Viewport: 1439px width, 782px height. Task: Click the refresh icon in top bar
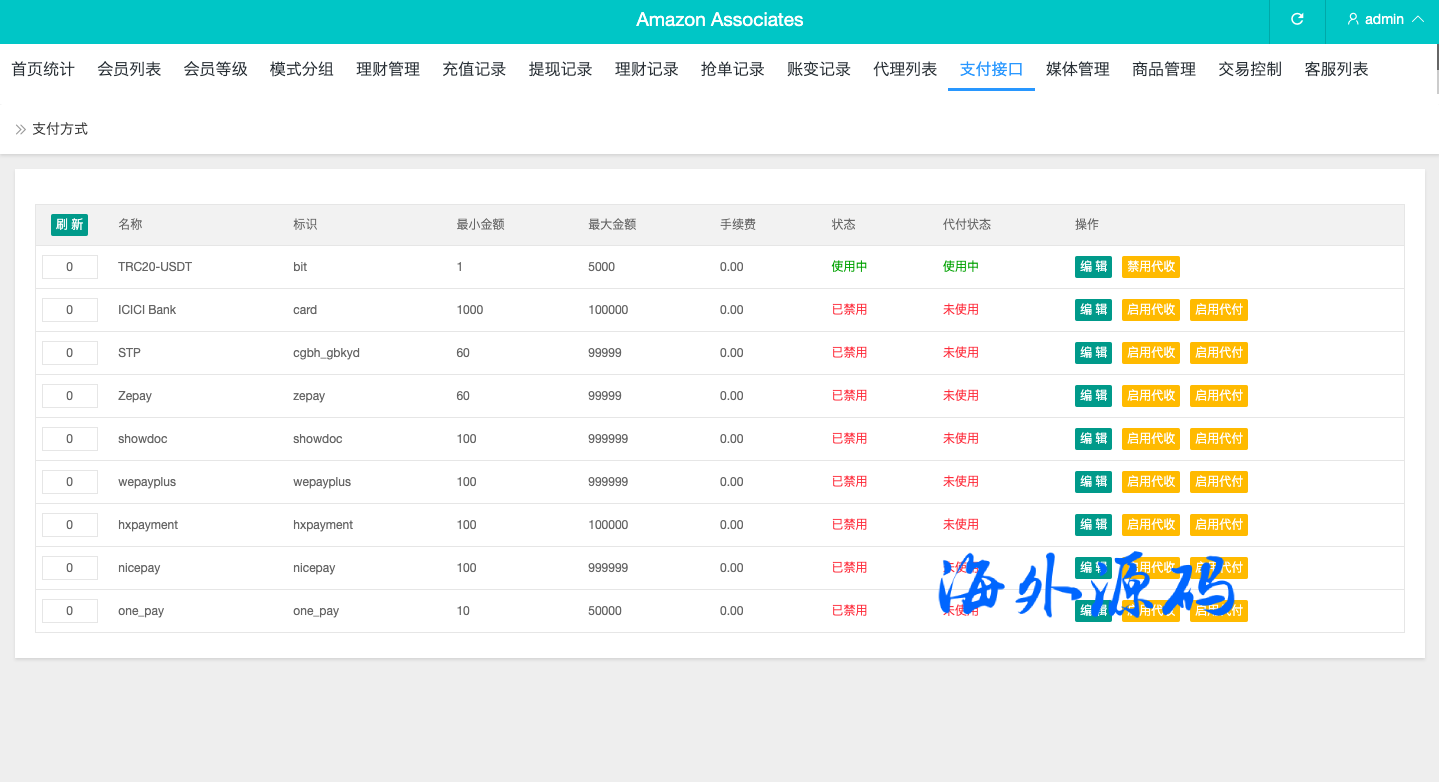(x=1297, y=19)
